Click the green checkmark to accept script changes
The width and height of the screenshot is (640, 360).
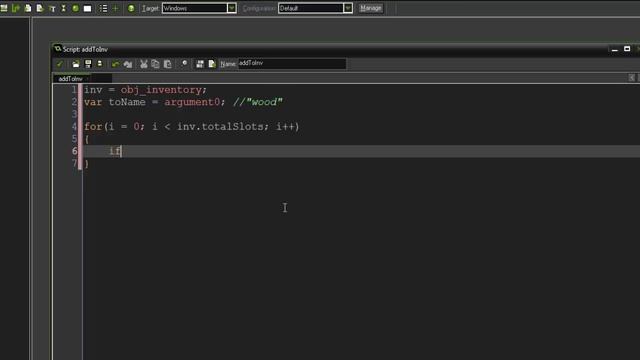tap(60, 64)
